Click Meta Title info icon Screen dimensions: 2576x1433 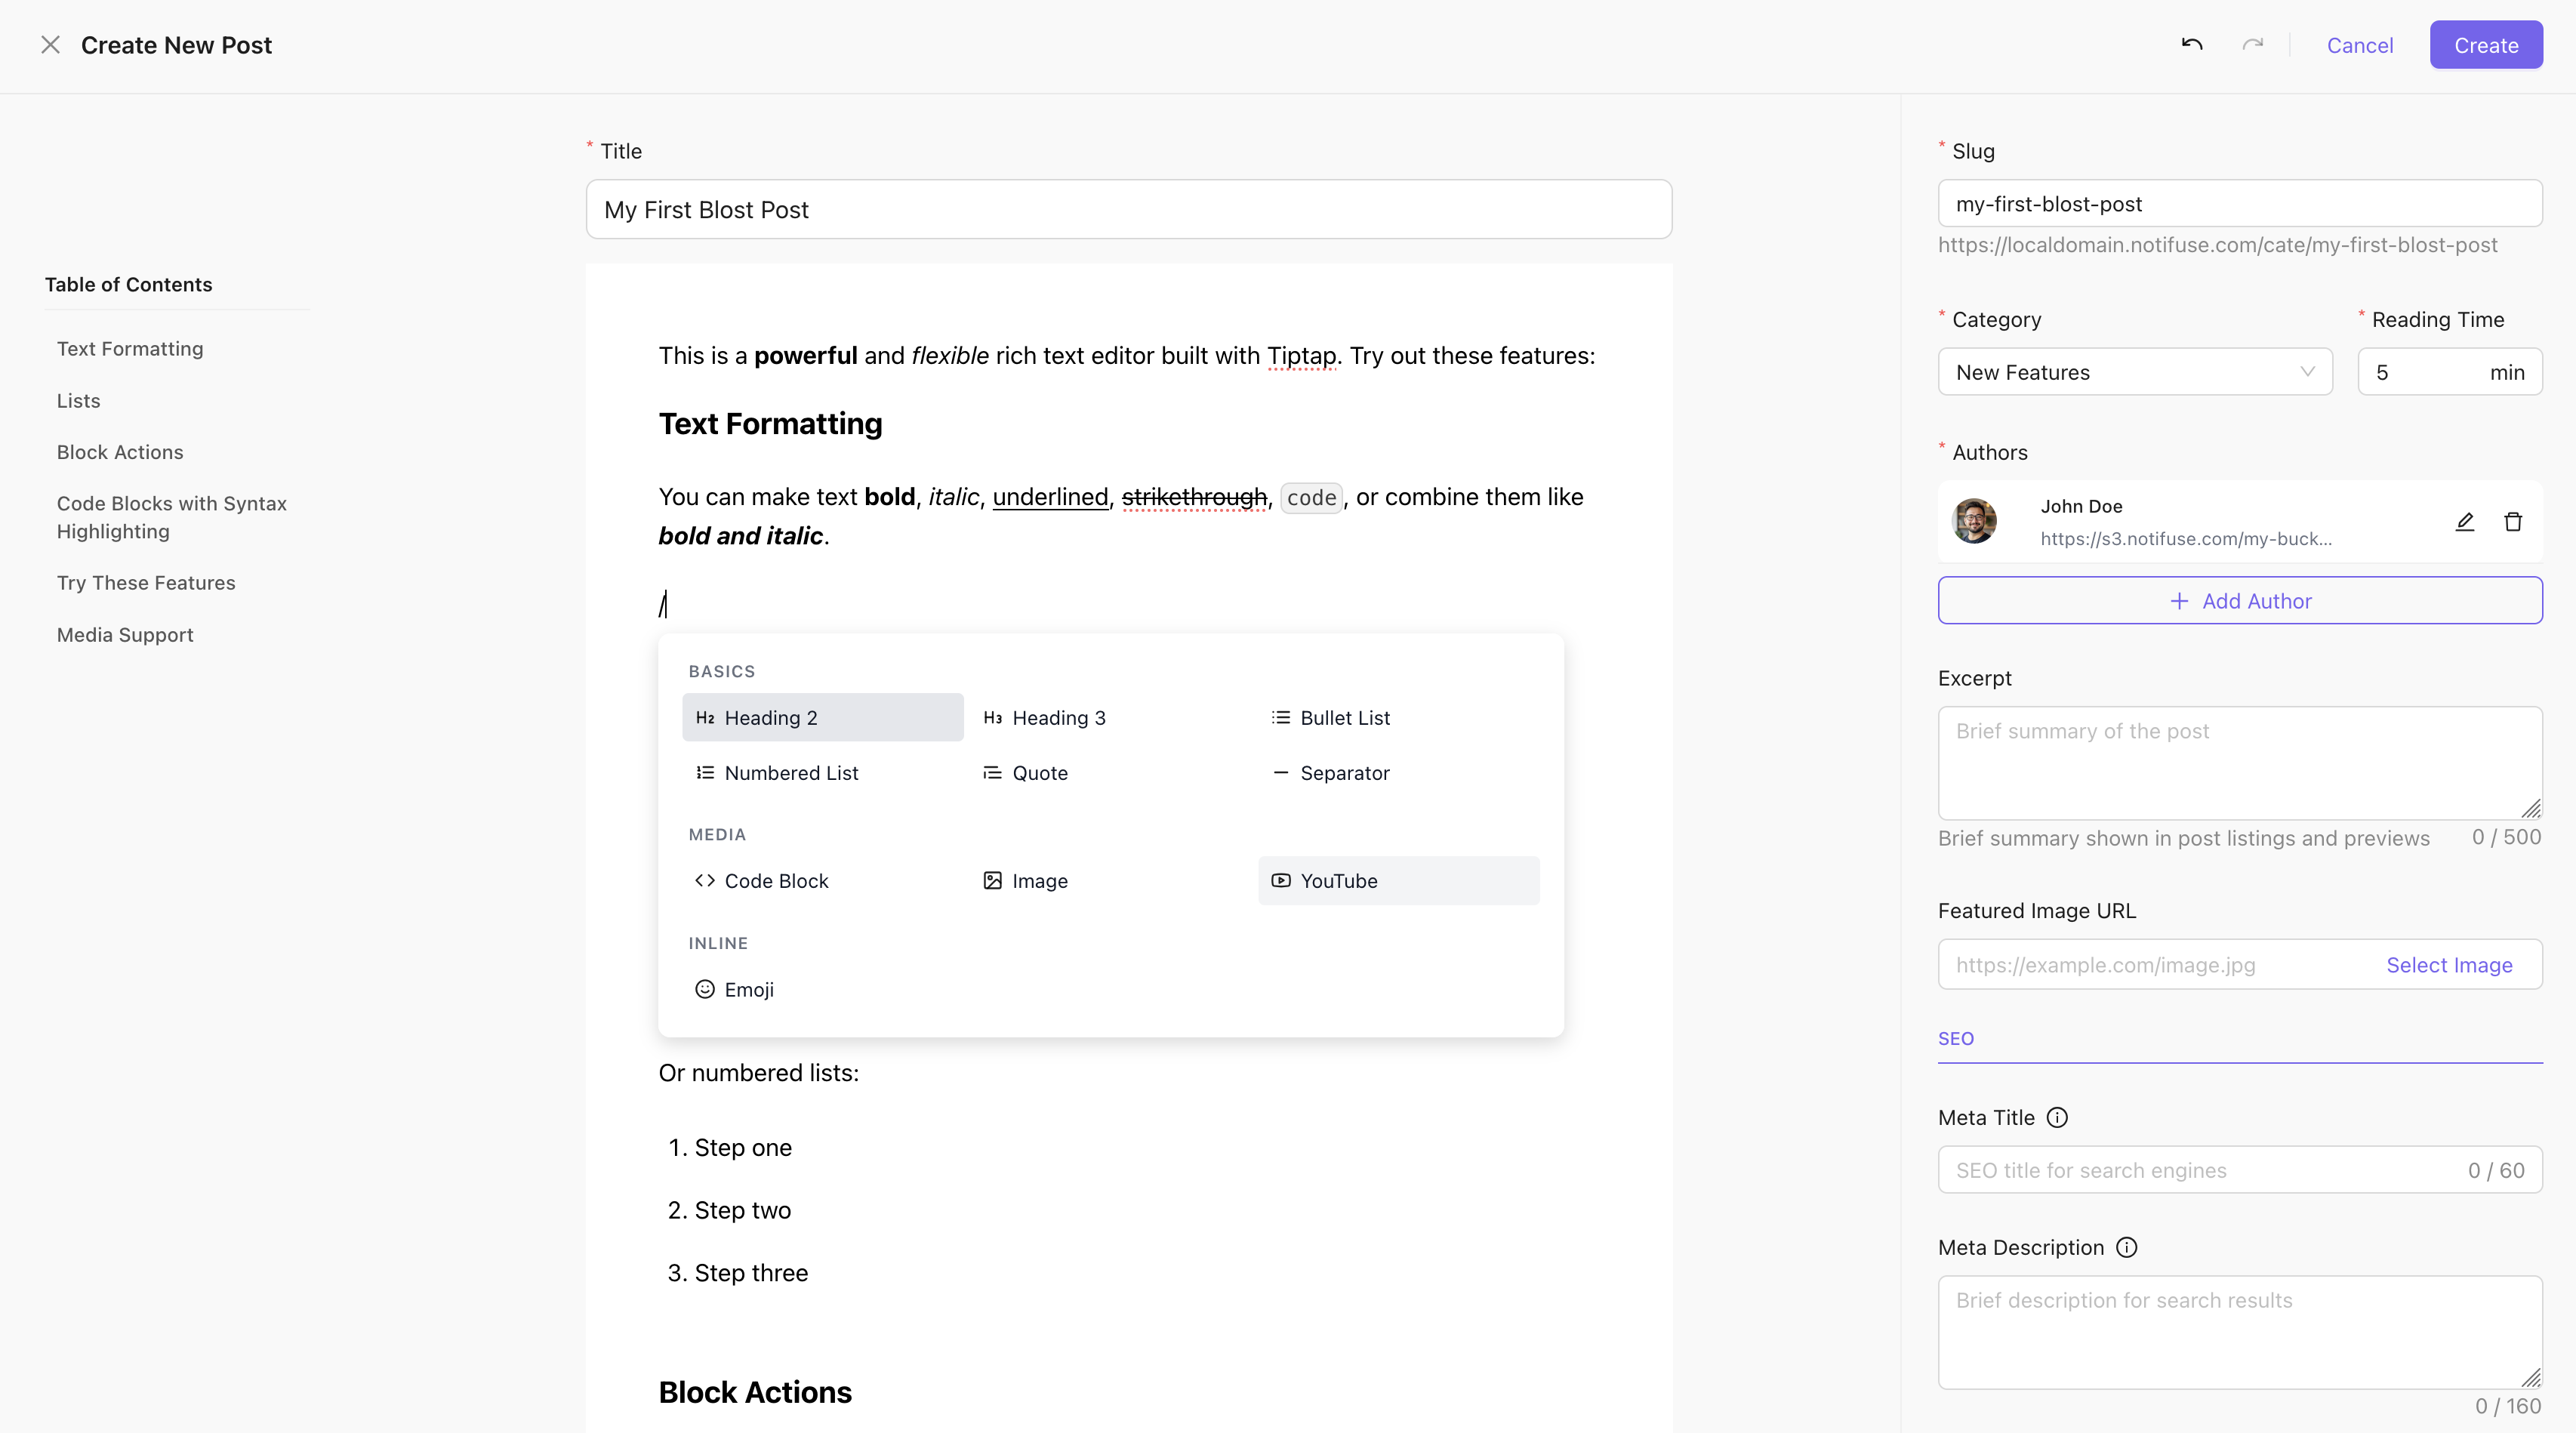point(2057,1117)
